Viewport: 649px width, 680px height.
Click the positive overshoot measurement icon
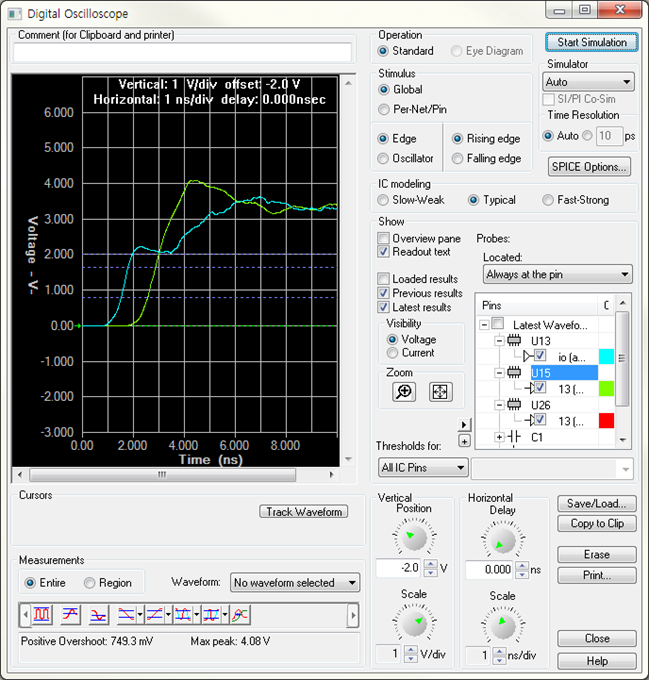[x=70, y=615]
